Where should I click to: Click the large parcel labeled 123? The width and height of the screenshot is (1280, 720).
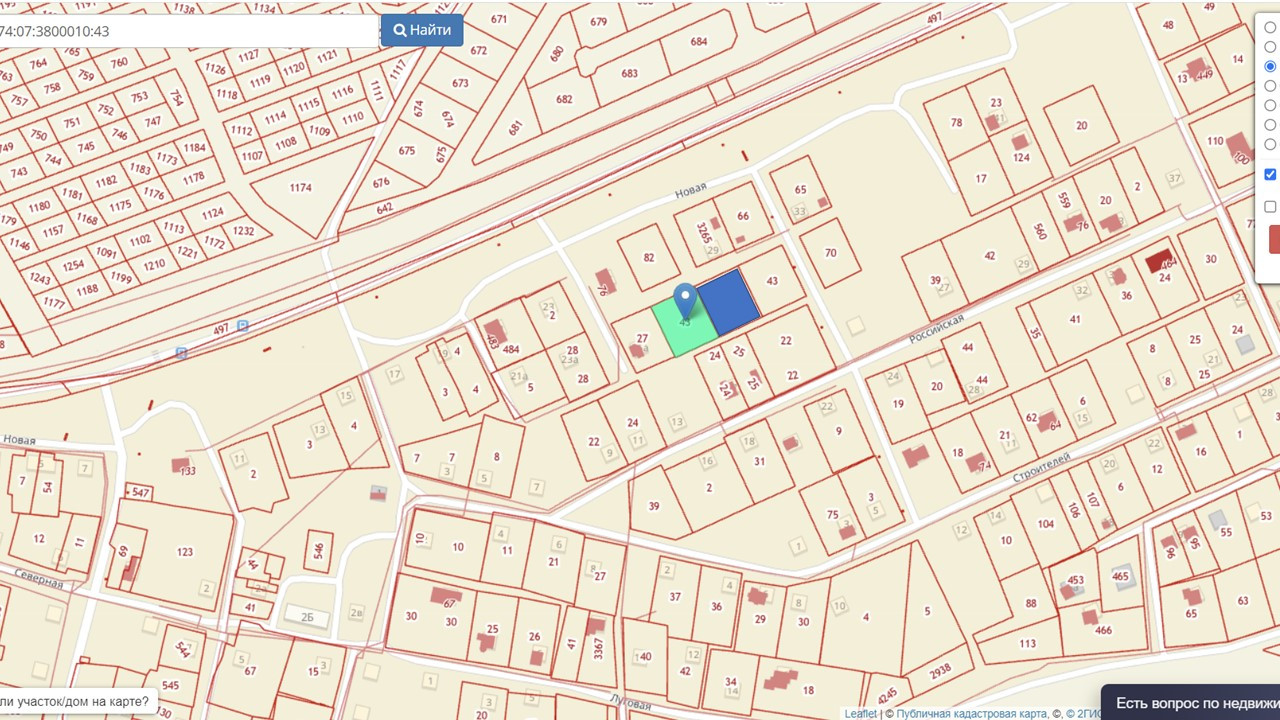click(184, 552)
